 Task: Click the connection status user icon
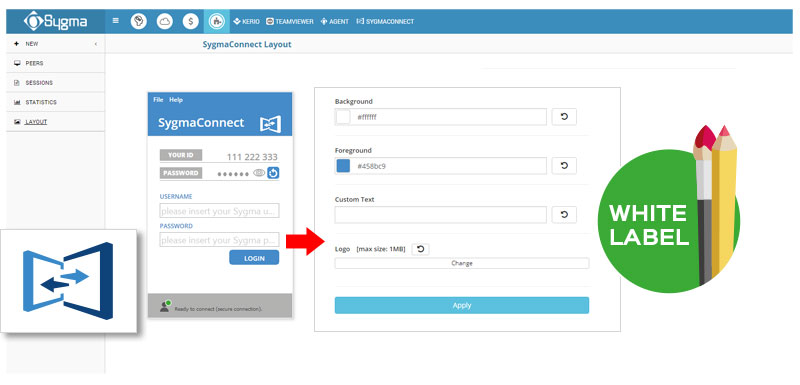pos(164,306)
